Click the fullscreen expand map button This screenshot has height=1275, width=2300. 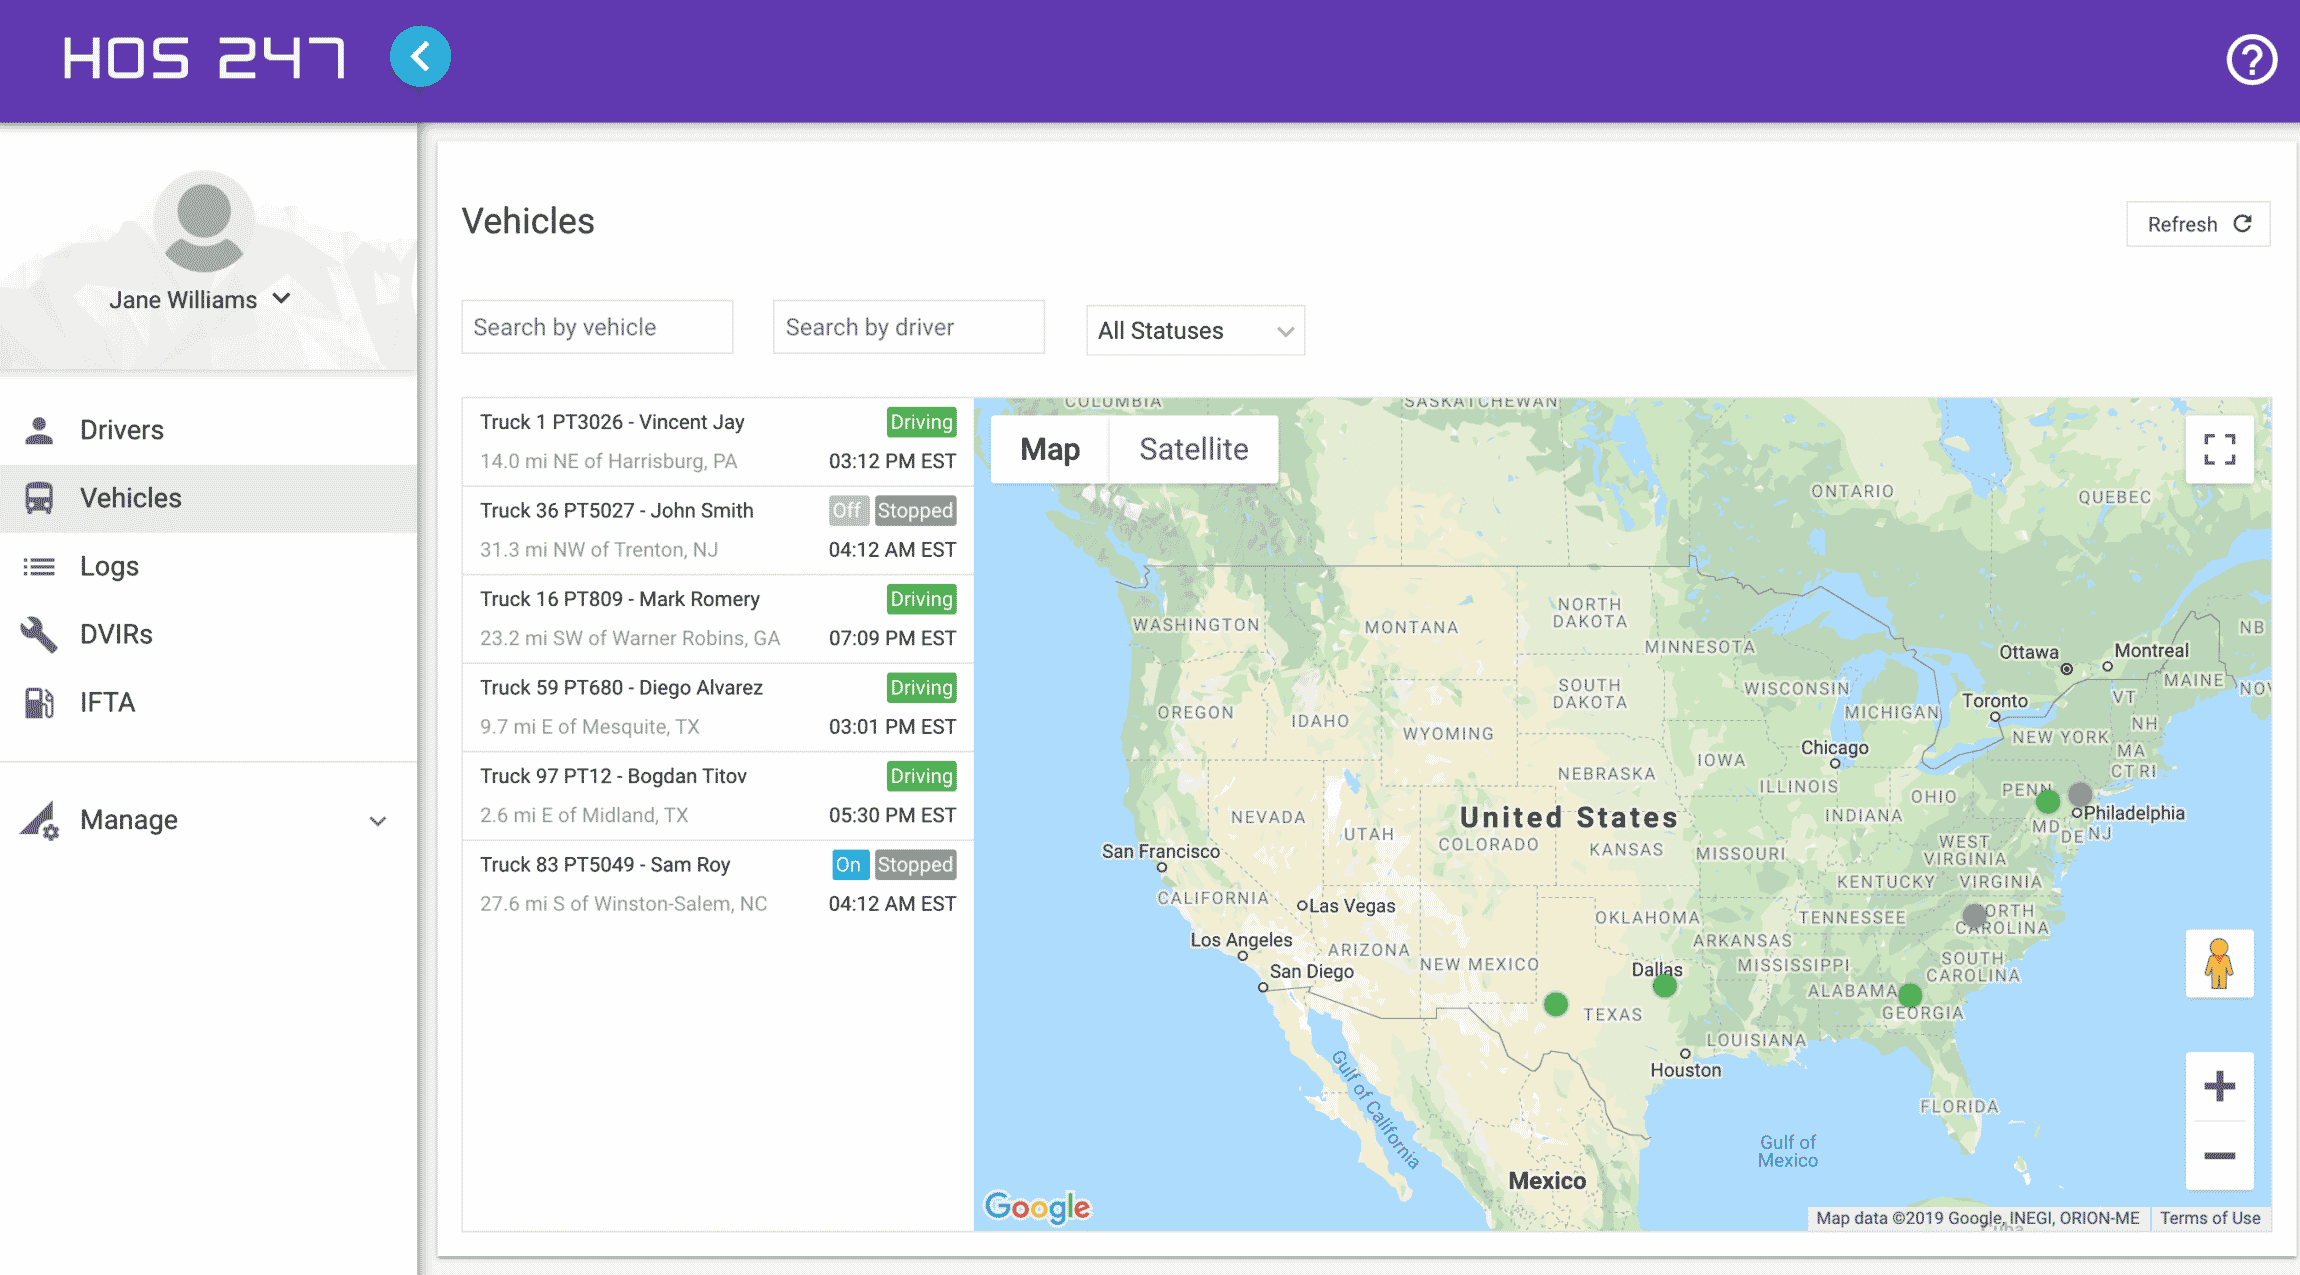[2218, 449]
